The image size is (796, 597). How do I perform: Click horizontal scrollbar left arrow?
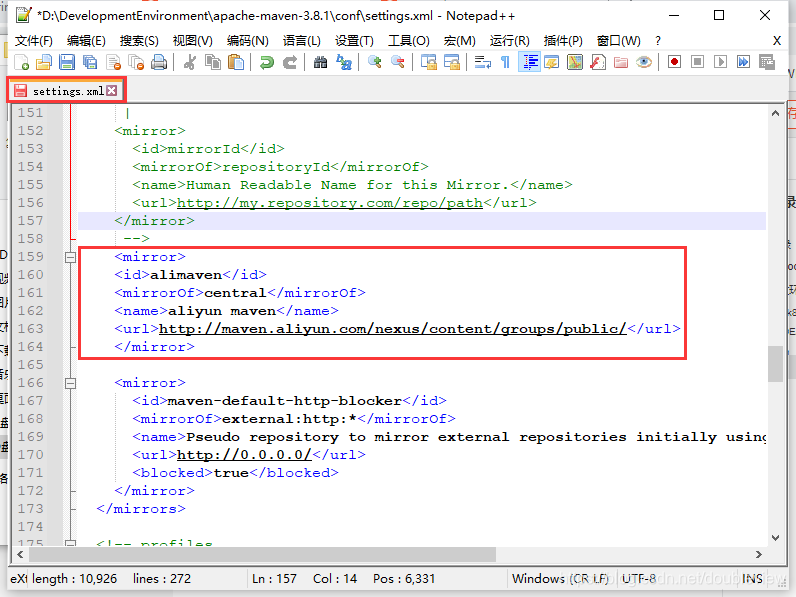coord(20,554)
